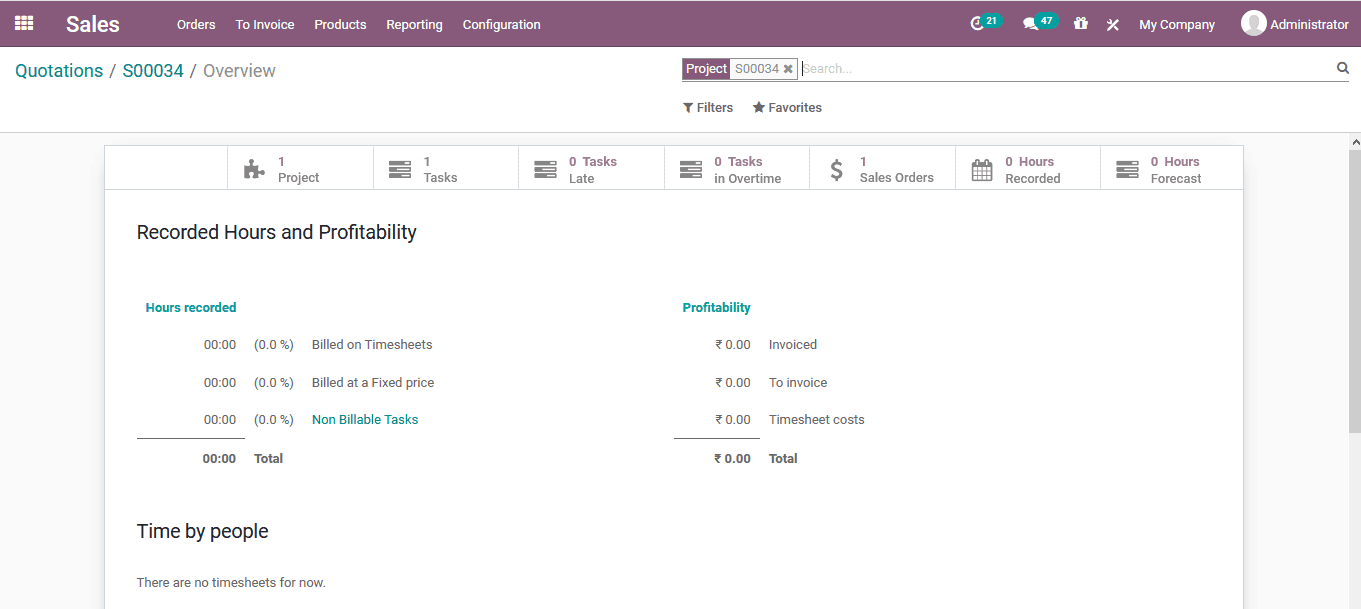Open the Favorites dropdown
Image resolution: width=1361 pixels, height=609 pixels.
click(x=787, y=107)
